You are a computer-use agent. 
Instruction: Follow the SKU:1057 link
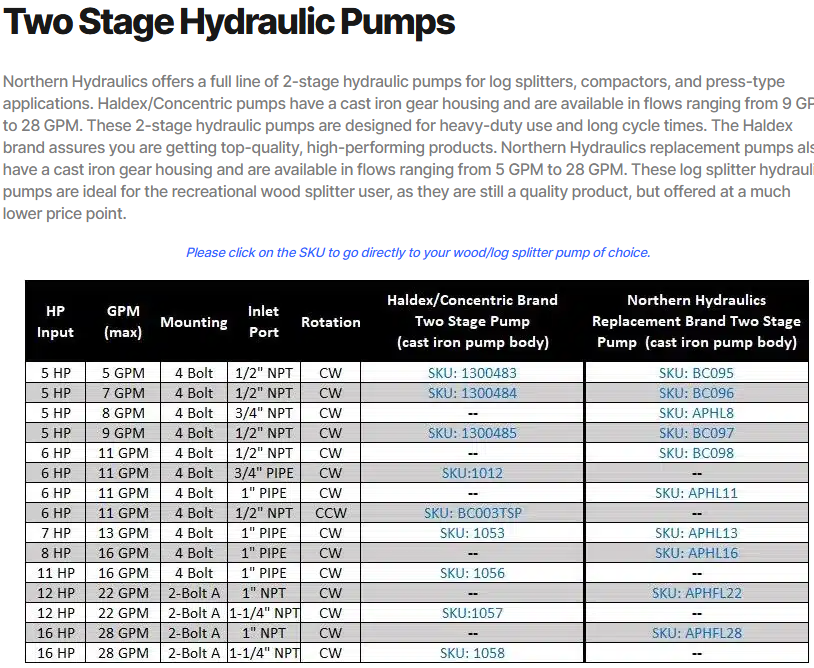472,613
